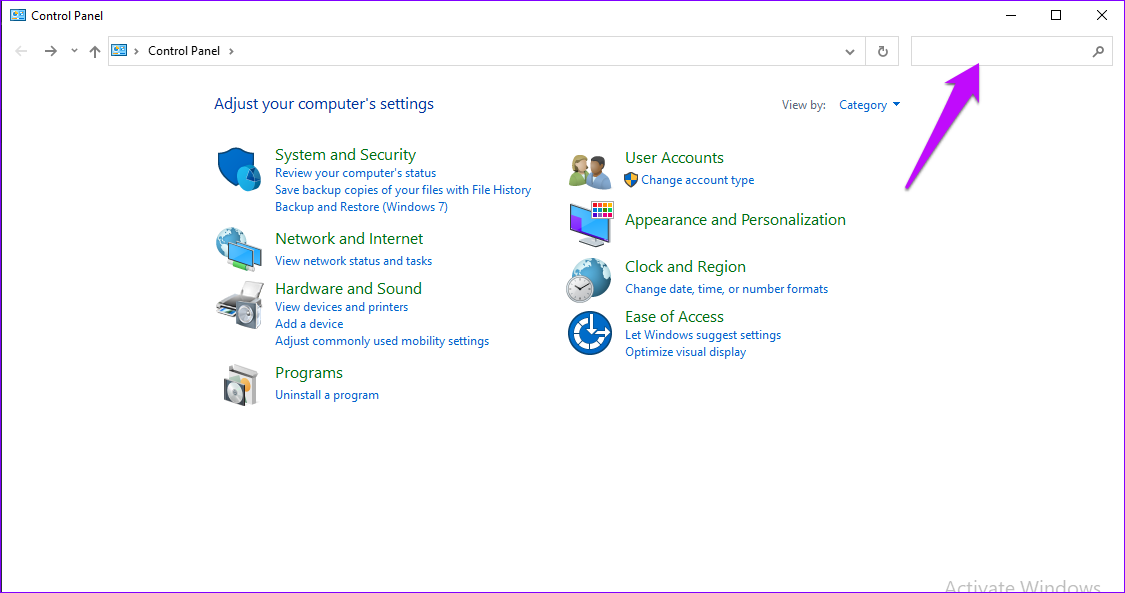Minimize the Control Panel window
1125x593 pixels.
coord(1010,15)
